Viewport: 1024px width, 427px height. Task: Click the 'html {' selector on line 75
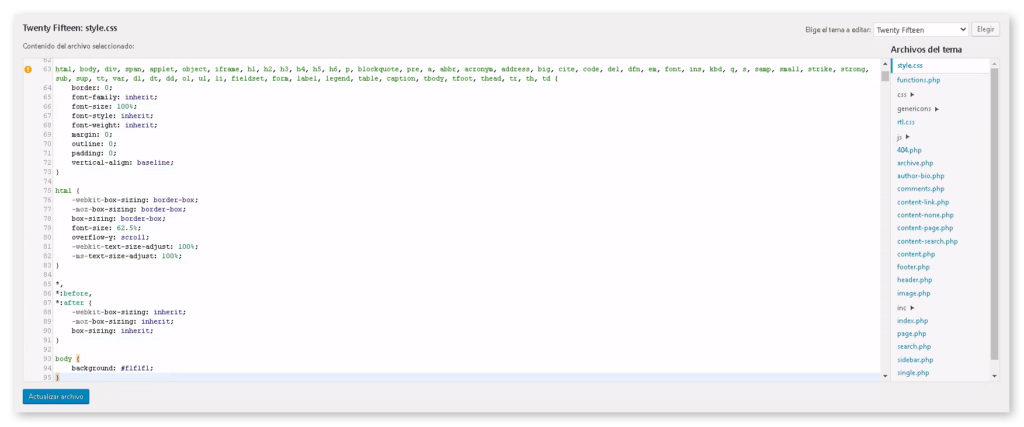click(67, 191)
